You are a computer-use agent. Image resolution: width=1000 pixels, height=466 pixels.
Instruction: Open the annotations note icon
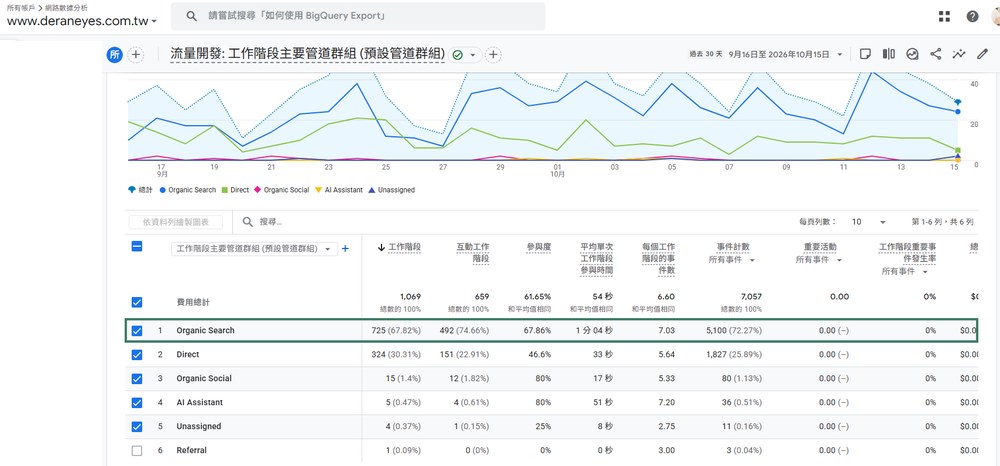pos(865,54)
